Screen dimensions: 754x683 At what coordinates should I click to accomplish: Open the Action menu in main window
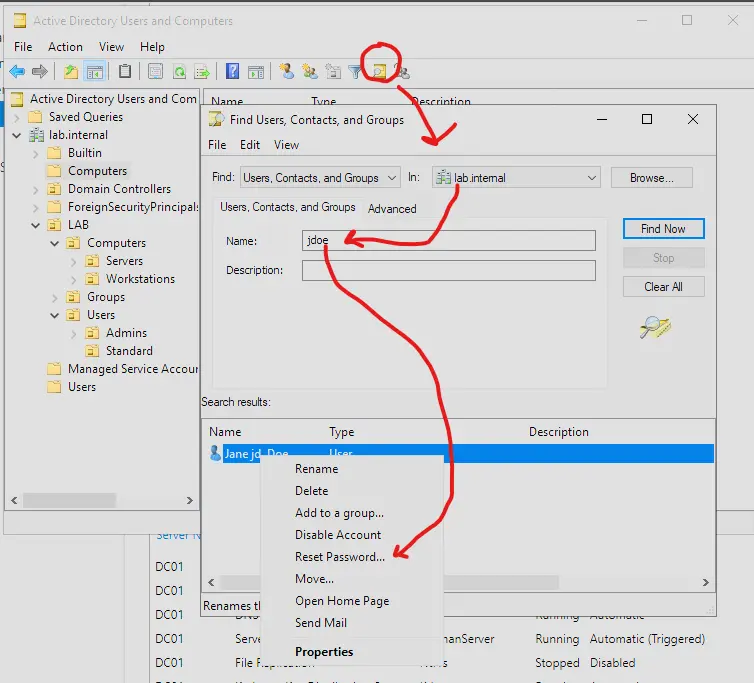point(65,47)
